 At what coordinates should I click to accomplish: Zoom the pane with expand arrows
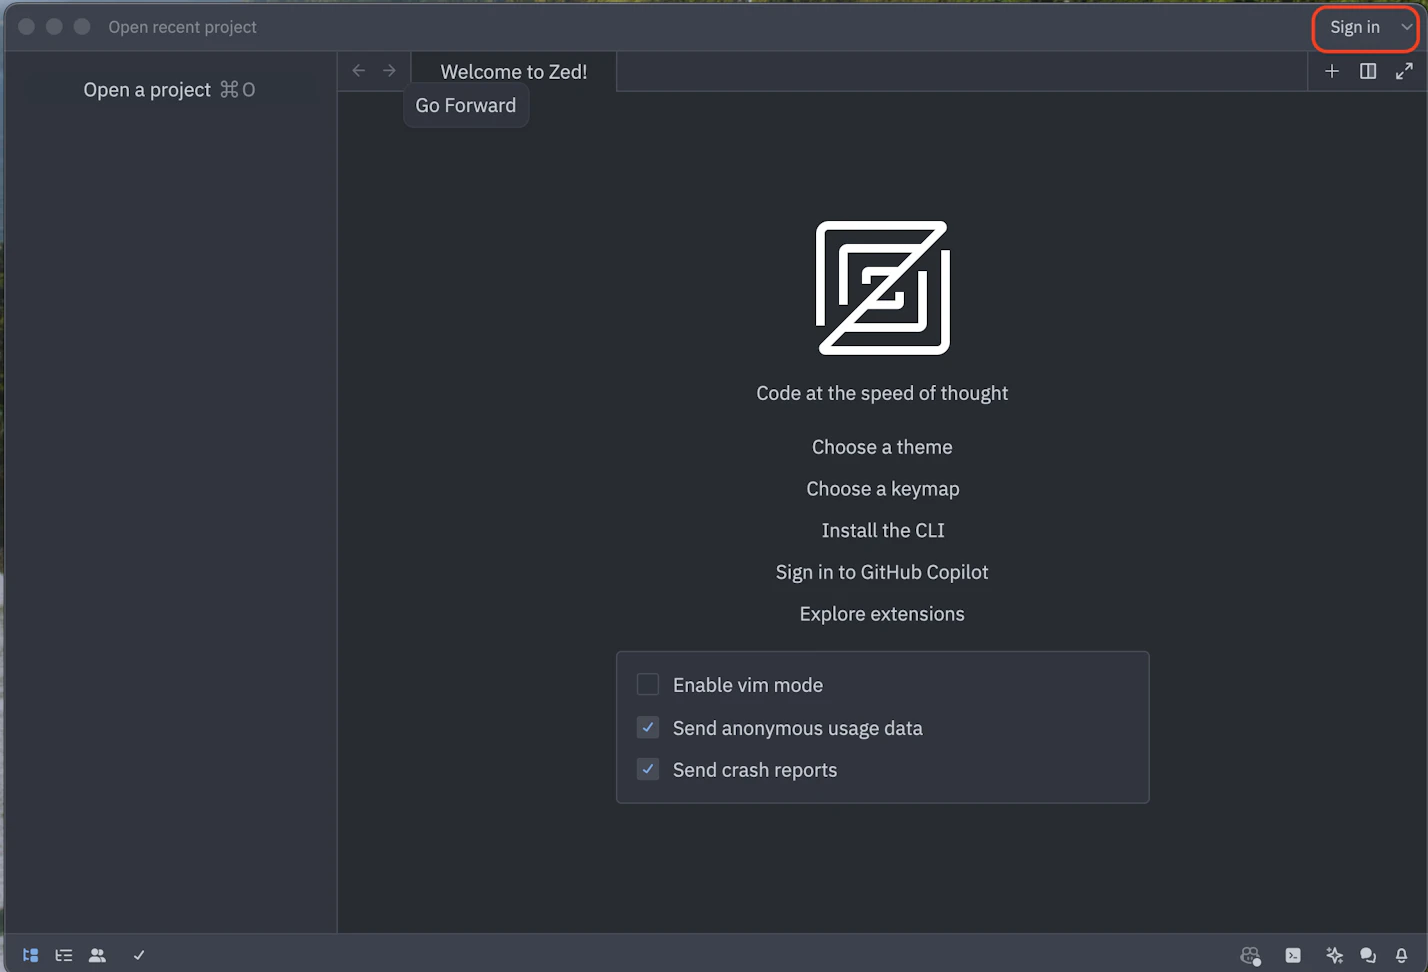click(1404, 71)
